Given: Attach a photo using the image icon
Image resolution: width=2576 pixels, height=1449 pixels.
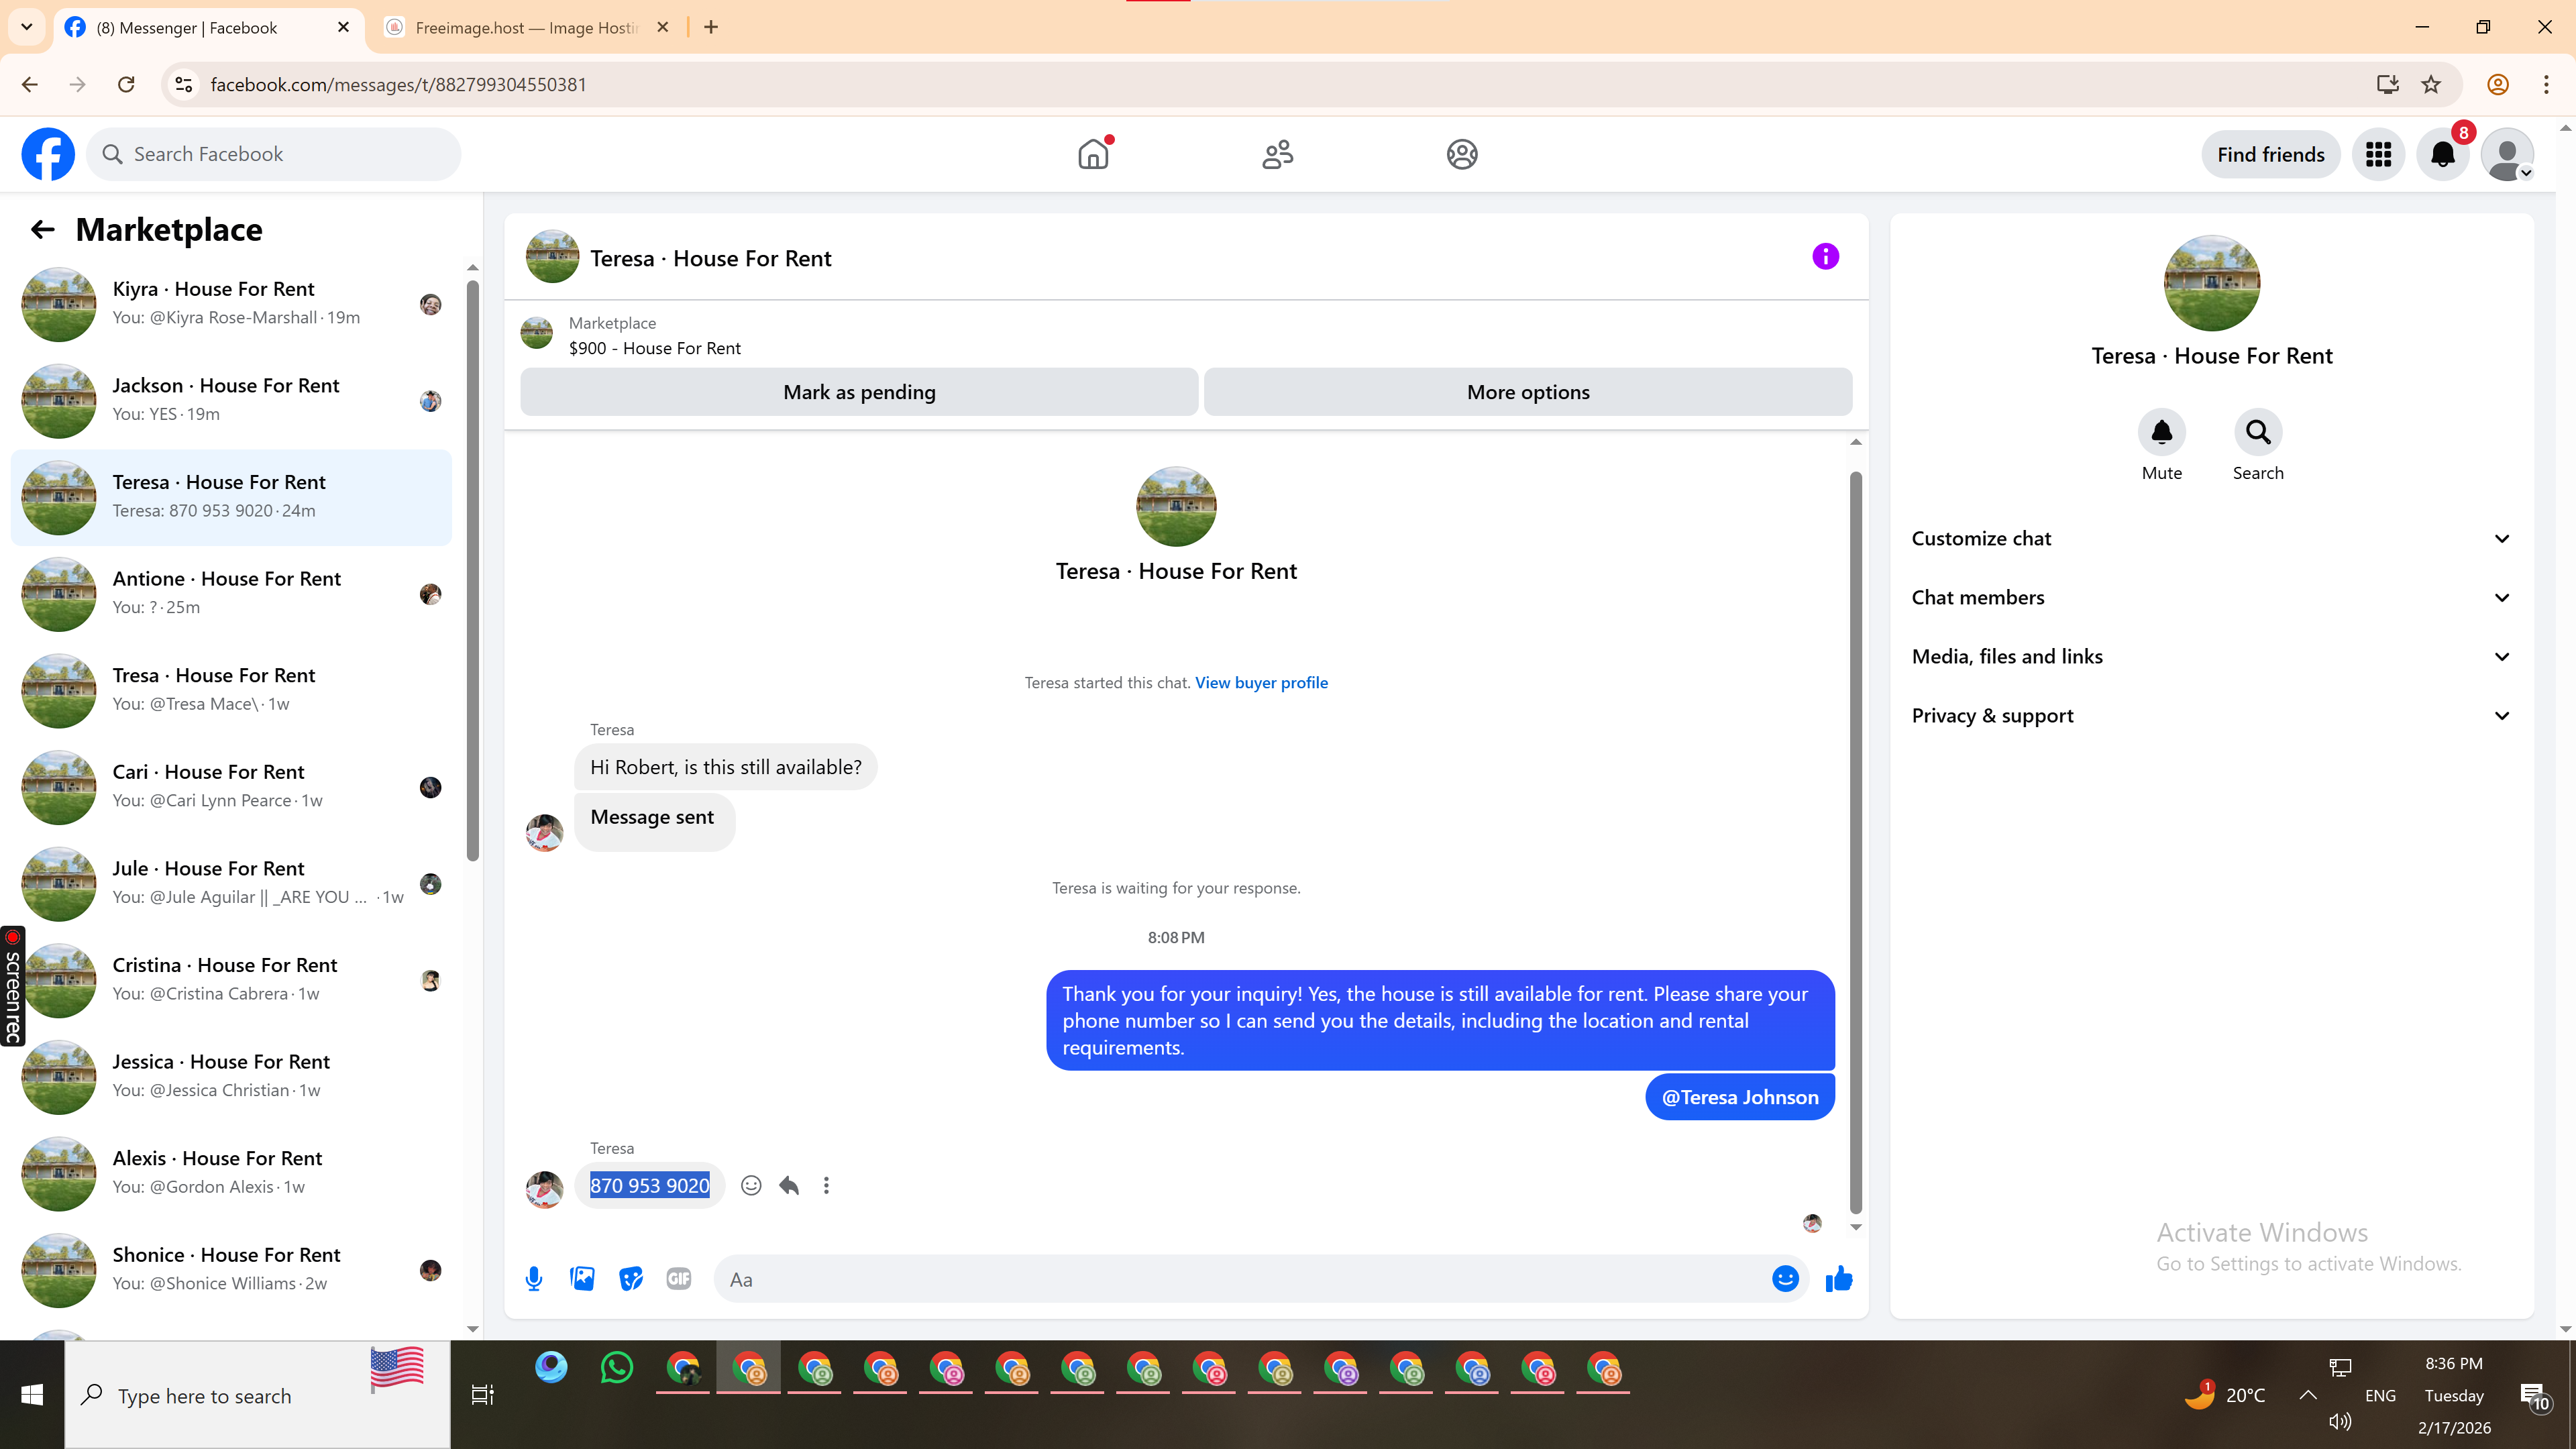Looking at the screenshot, I should (582, 1279).
